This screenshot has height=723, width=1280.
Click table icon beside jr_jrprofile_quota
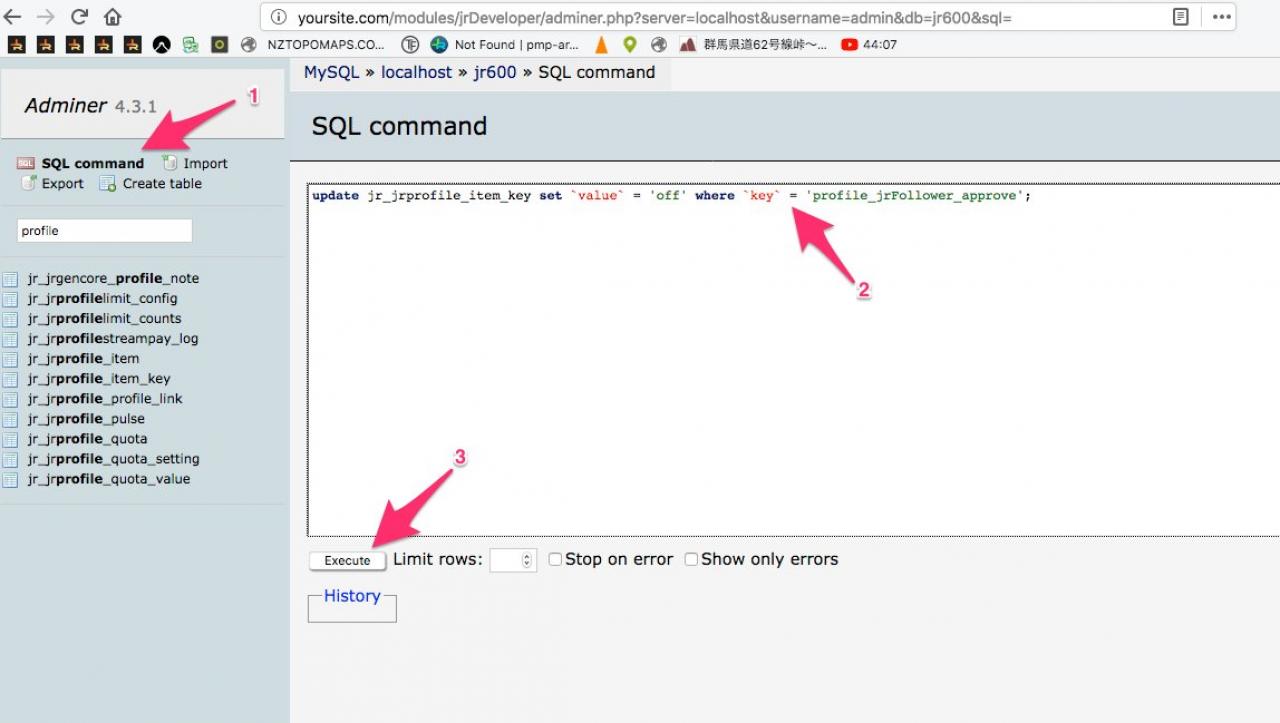[x=10, y=439]
